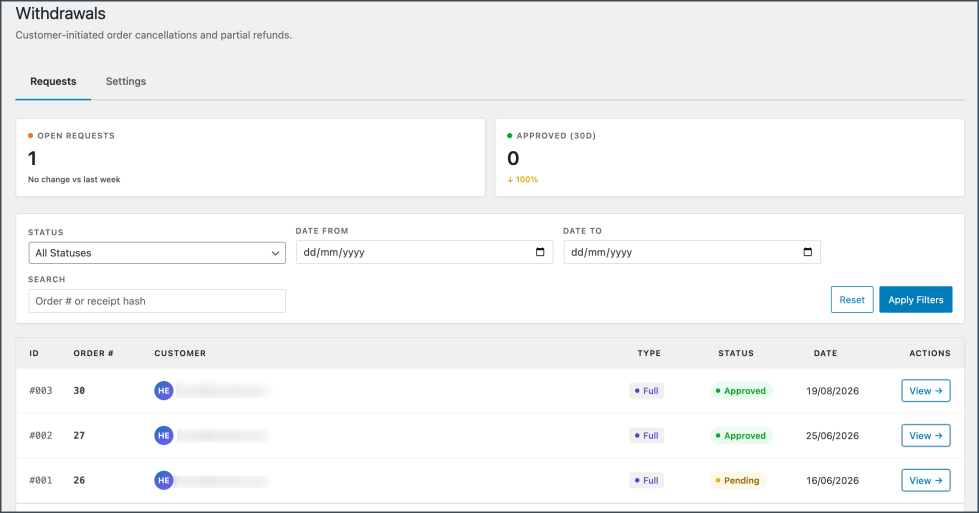Click Full type badge for #002

click(646, 436)
